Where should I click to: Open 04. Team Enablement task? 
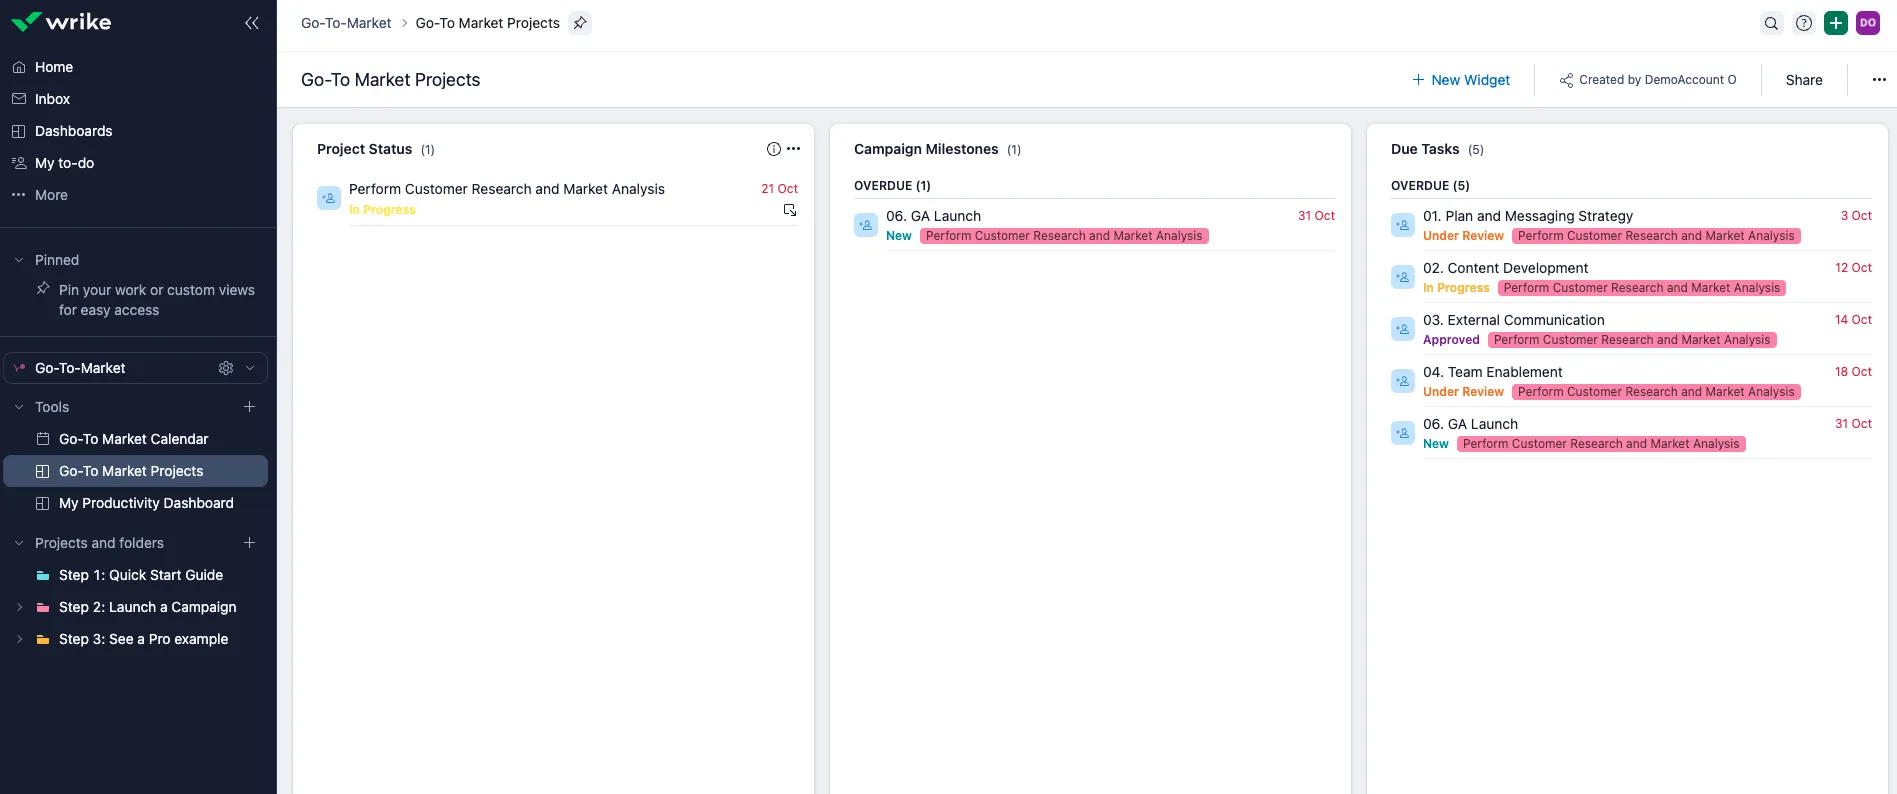[x=1492, y=372]
